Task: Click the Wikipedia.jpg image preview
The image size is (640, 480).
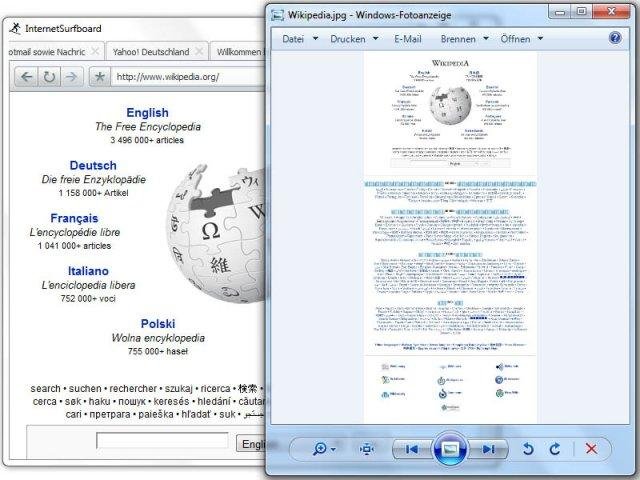Action: coord(450,237)
